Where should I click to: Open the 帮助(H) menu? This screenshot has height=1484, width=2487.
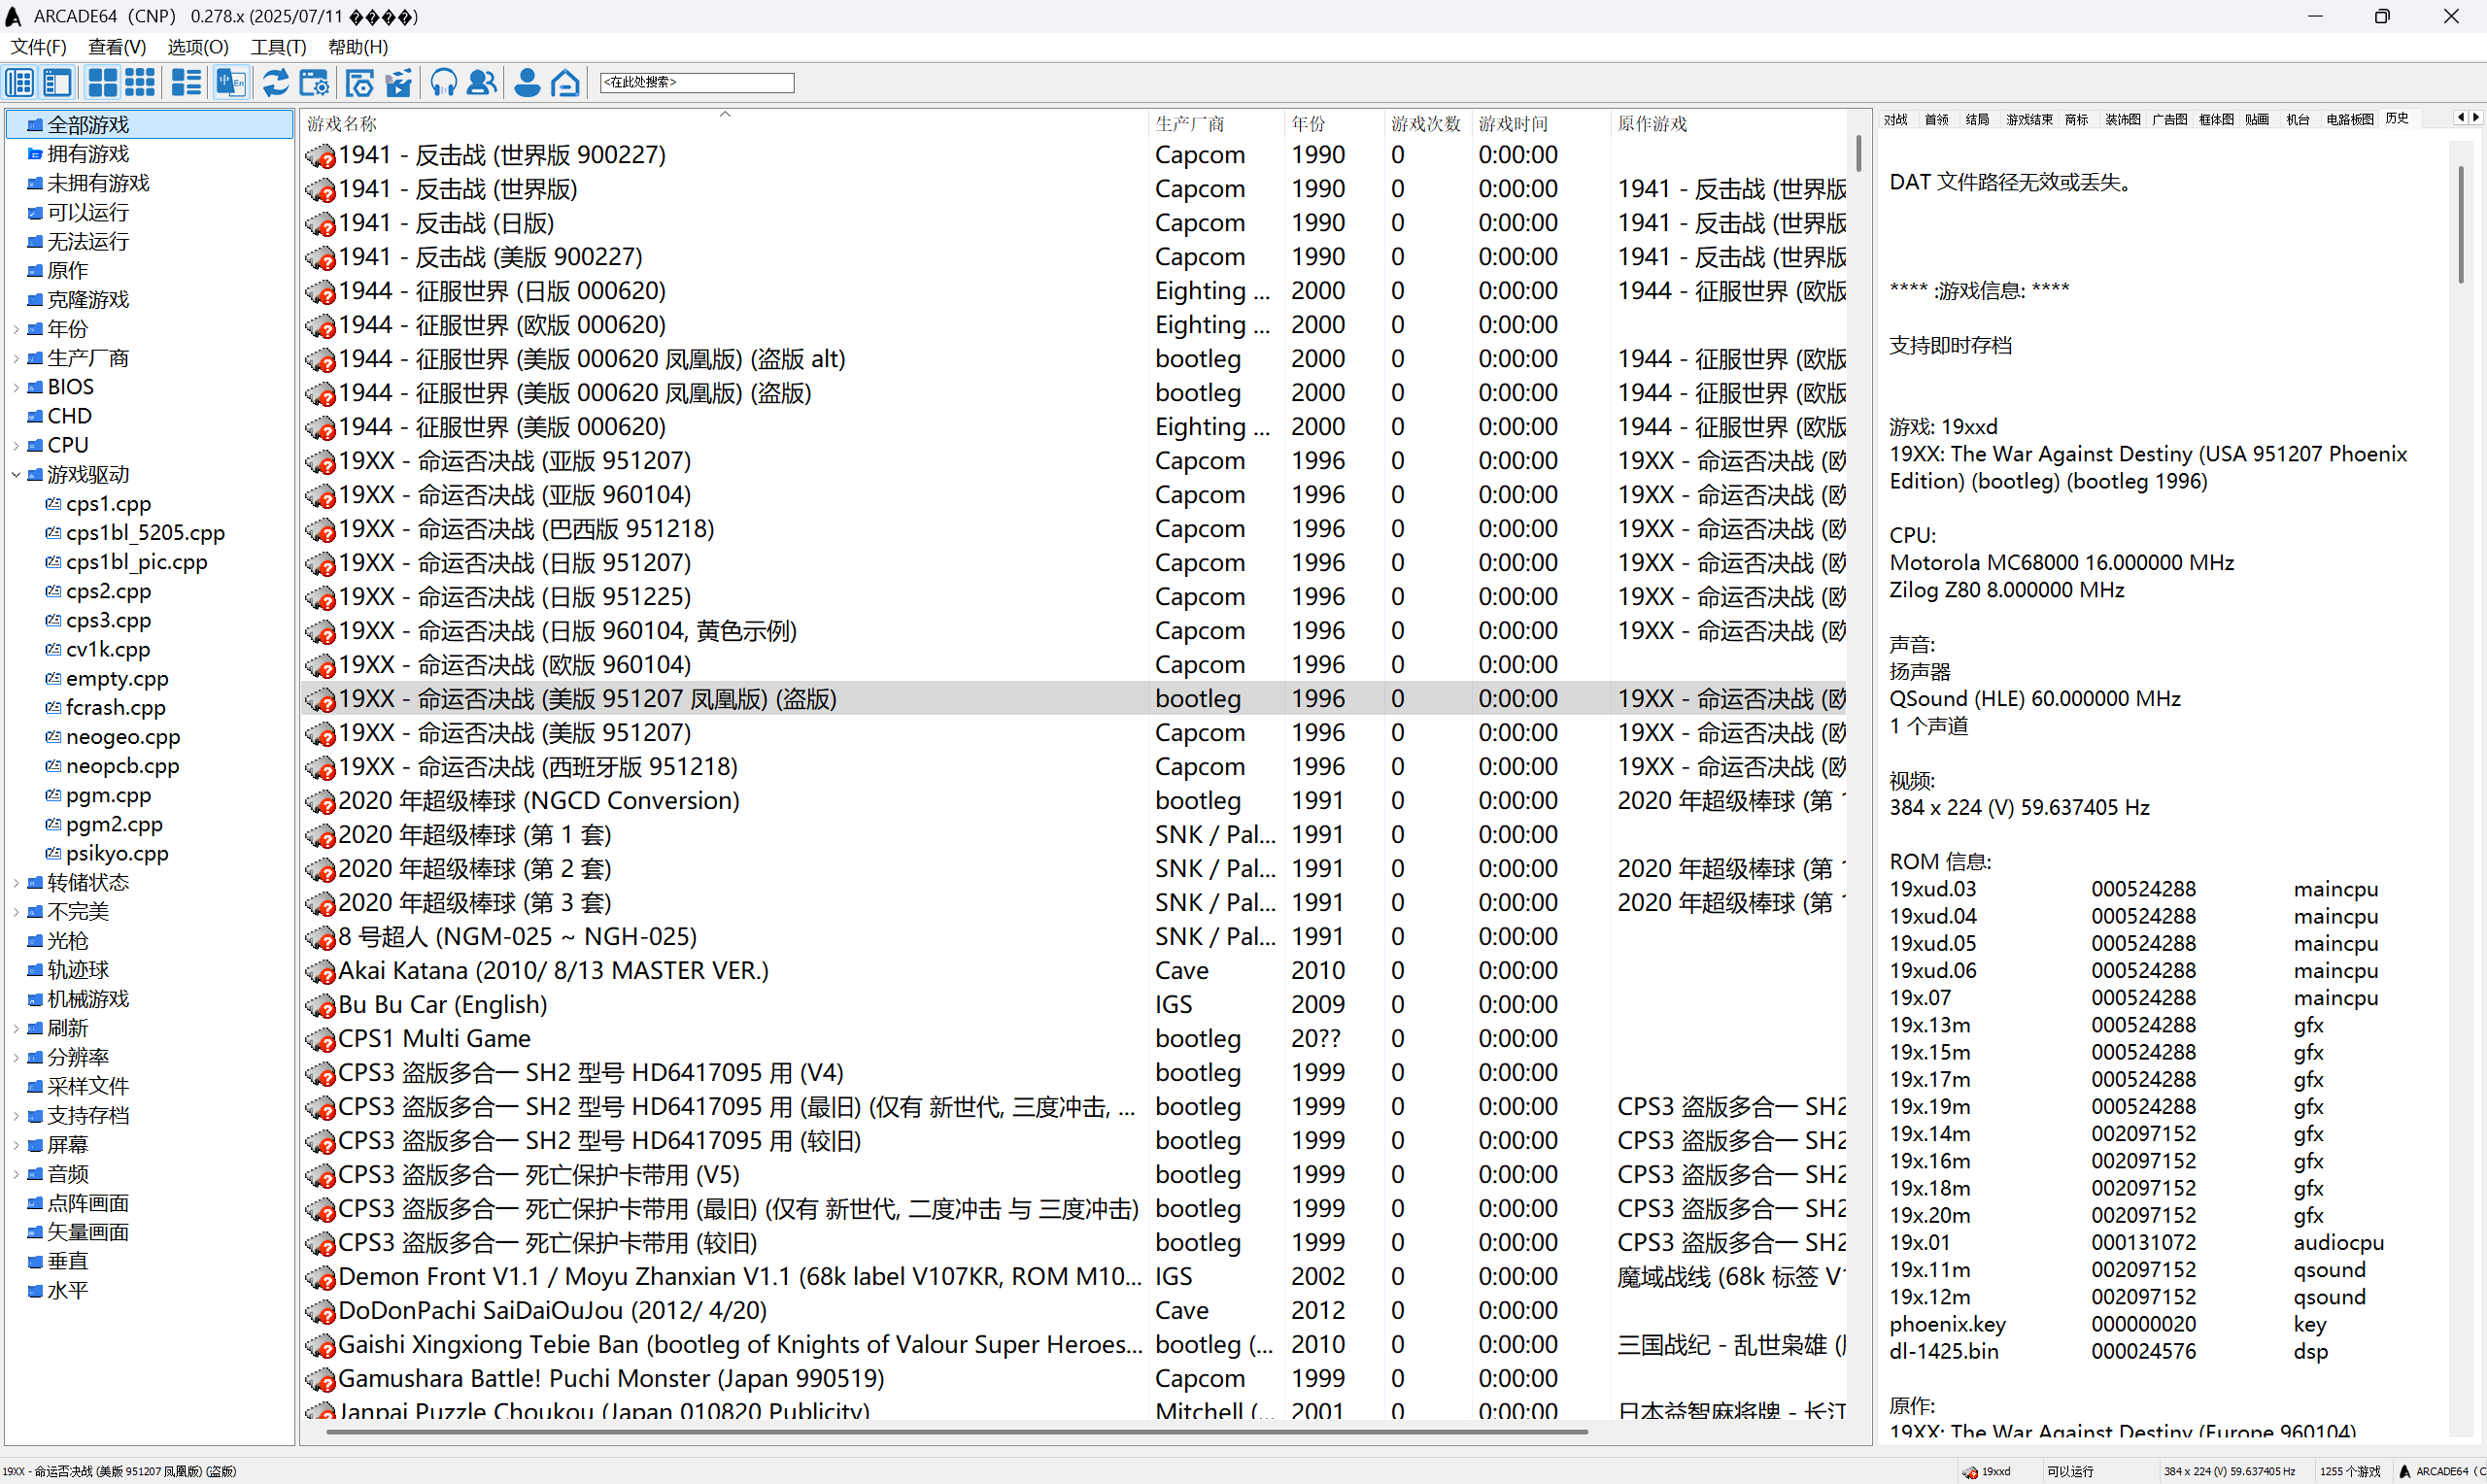[358, 47]
